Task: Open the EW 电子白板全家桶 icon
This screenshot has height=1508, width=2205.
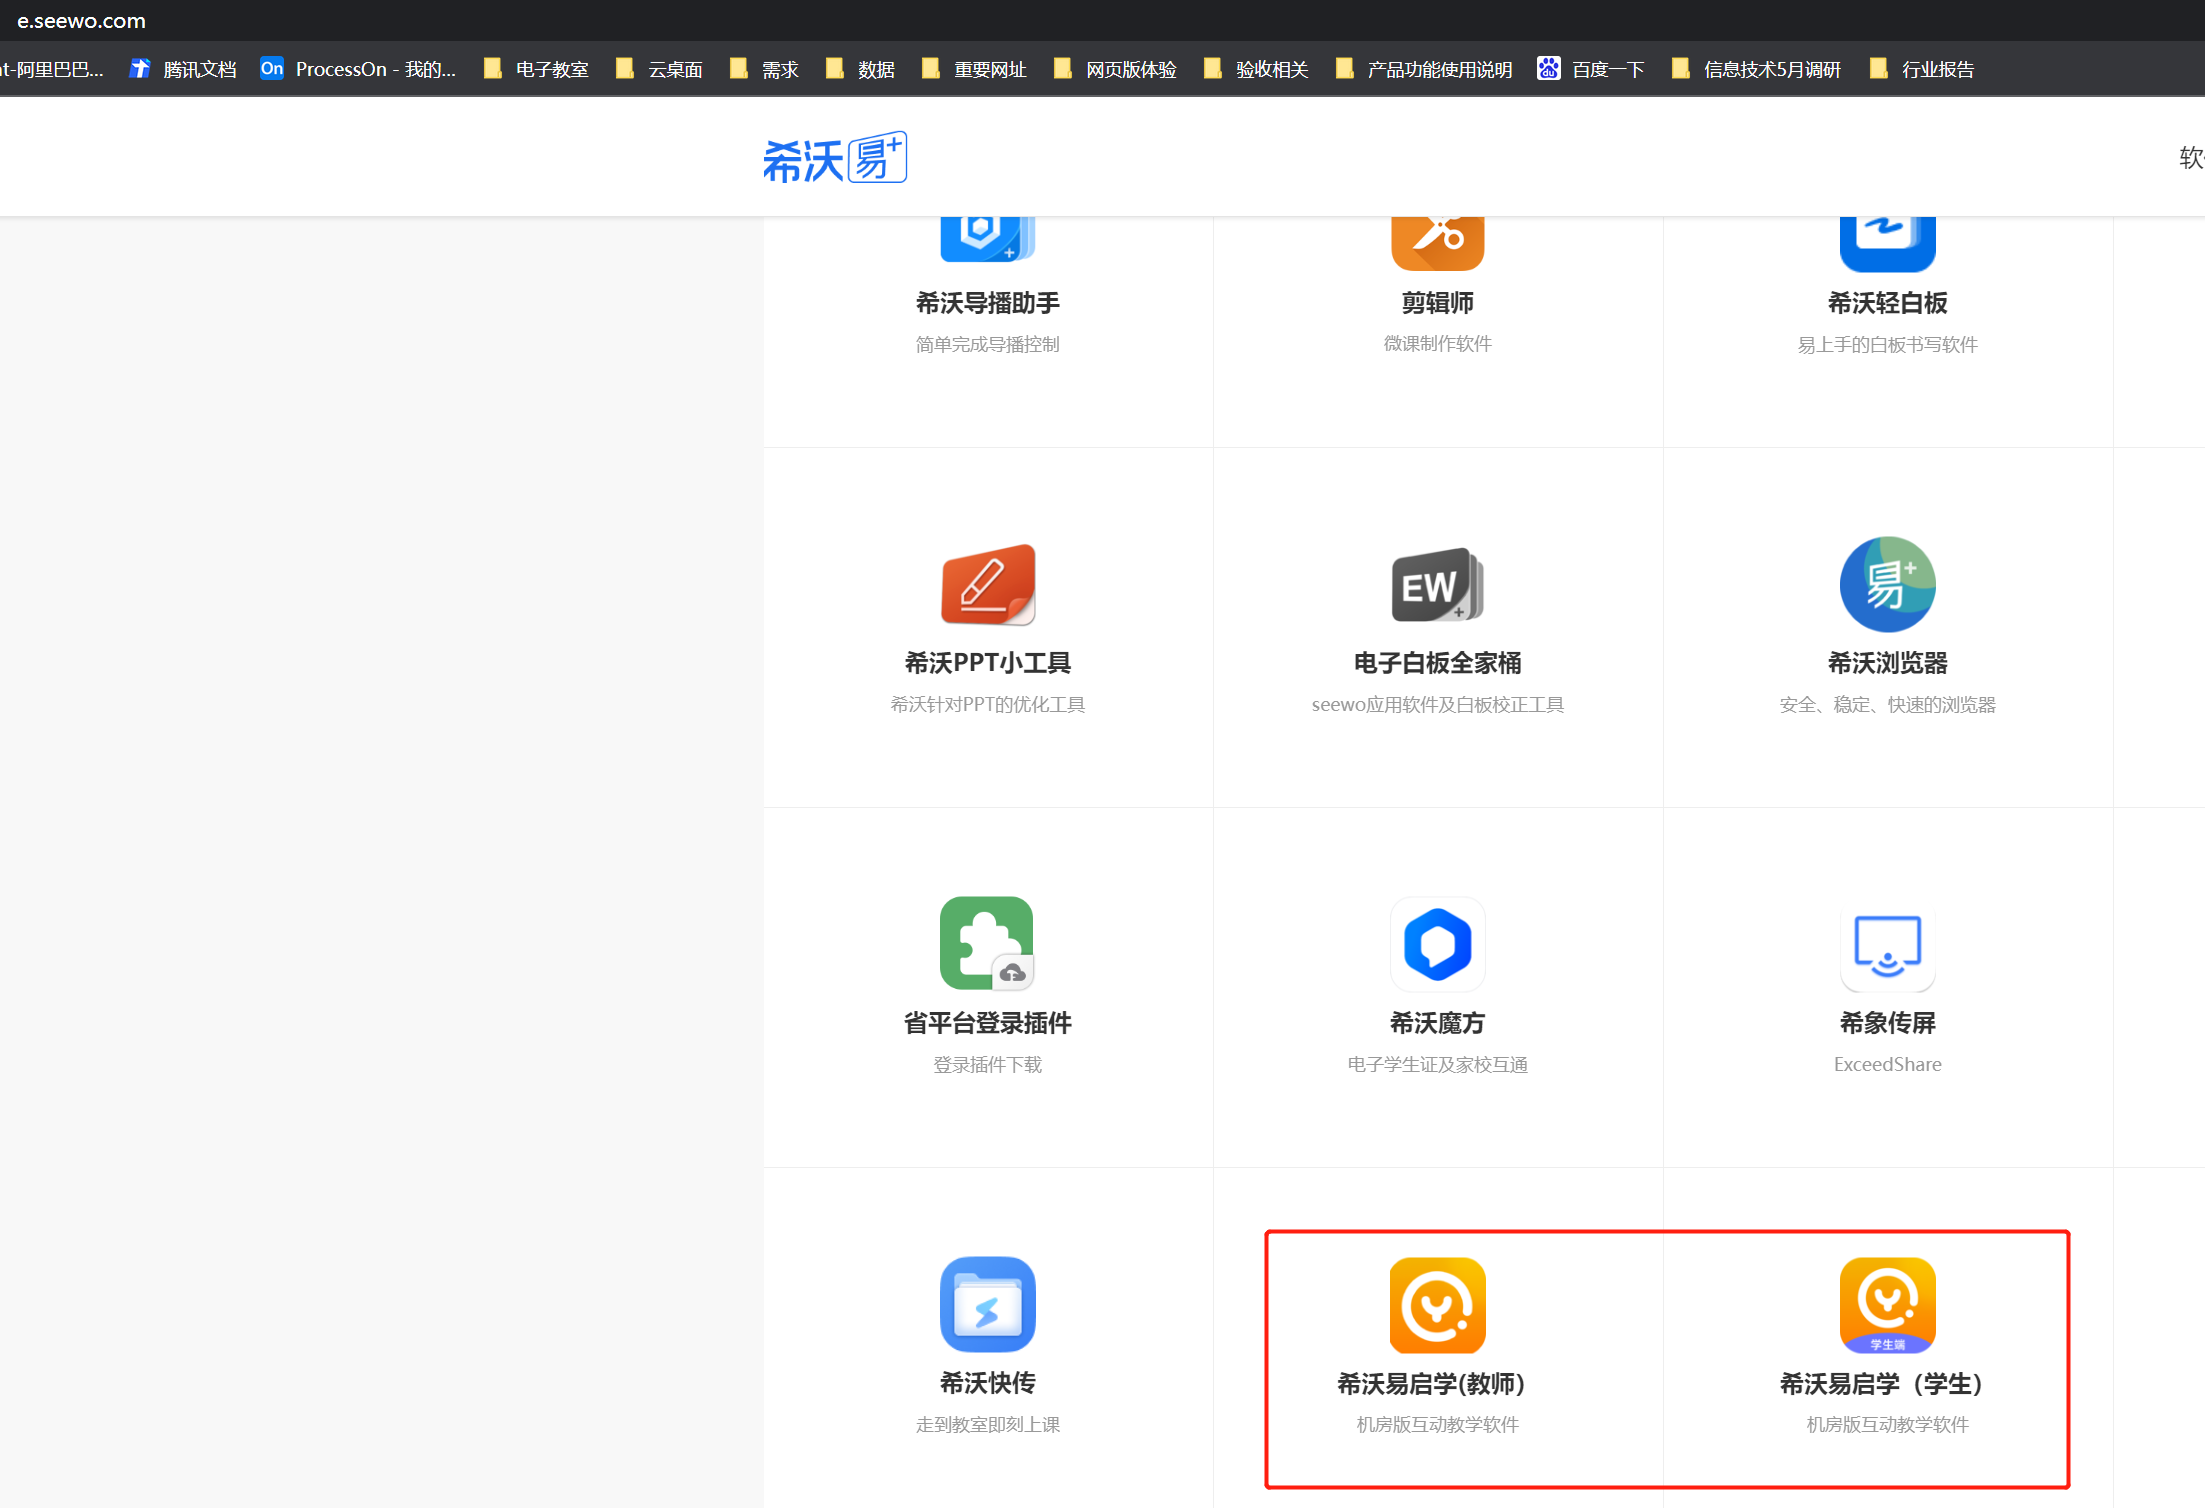Action: [x=1438, y=585]
